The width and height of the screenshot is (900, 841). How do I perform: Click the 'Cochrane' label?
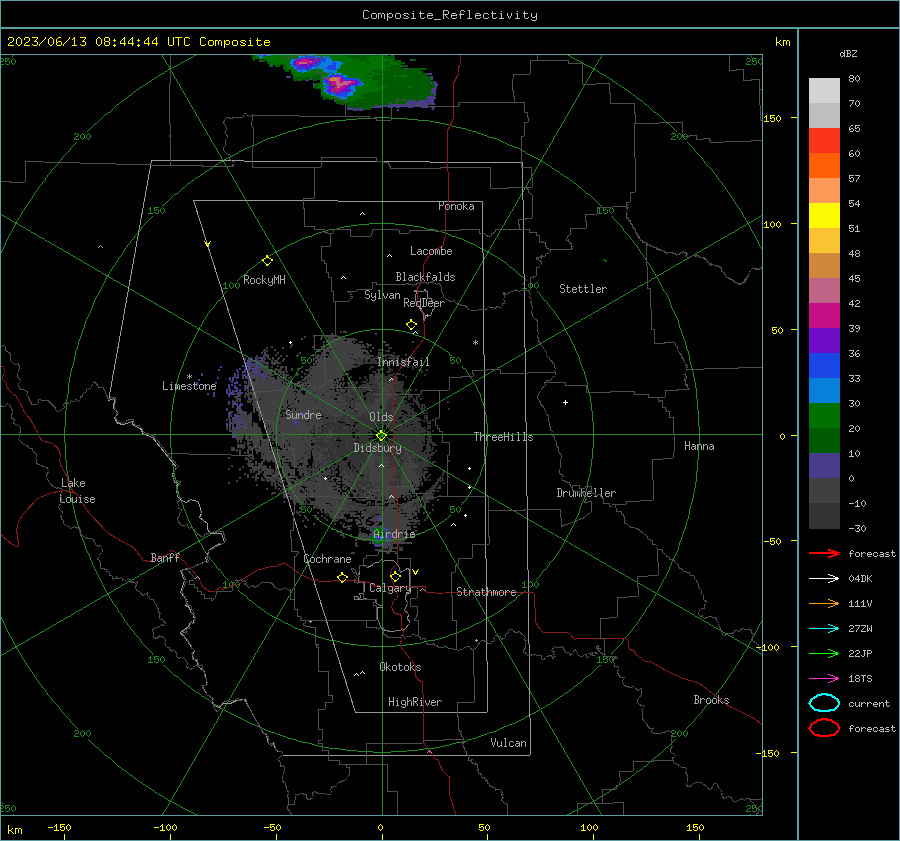click(x=327, y=559)
